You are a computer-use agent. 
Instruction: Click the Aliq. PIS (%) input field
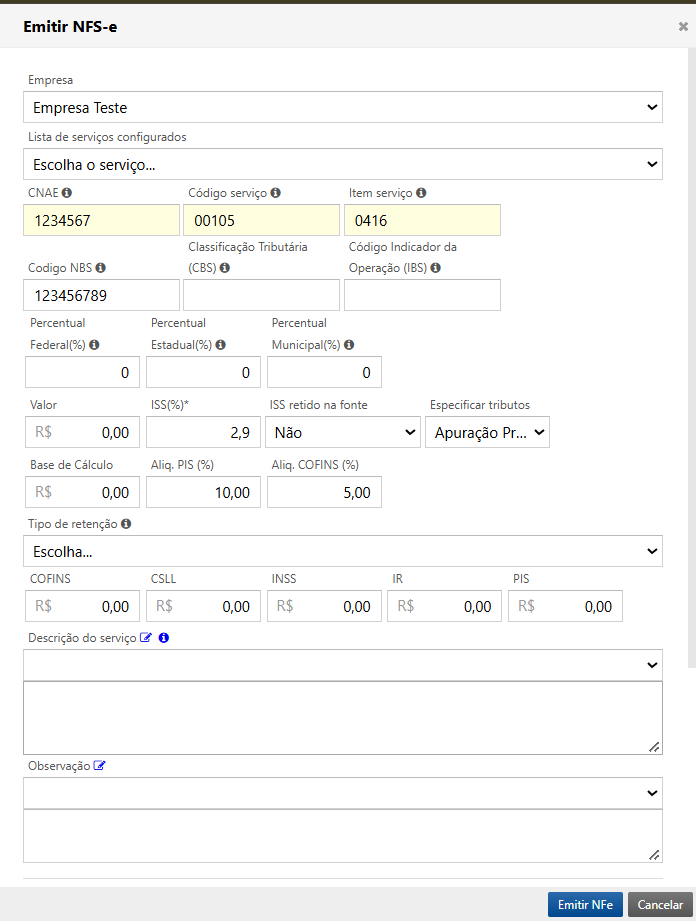pyautogui.click(x=203, y=492)
